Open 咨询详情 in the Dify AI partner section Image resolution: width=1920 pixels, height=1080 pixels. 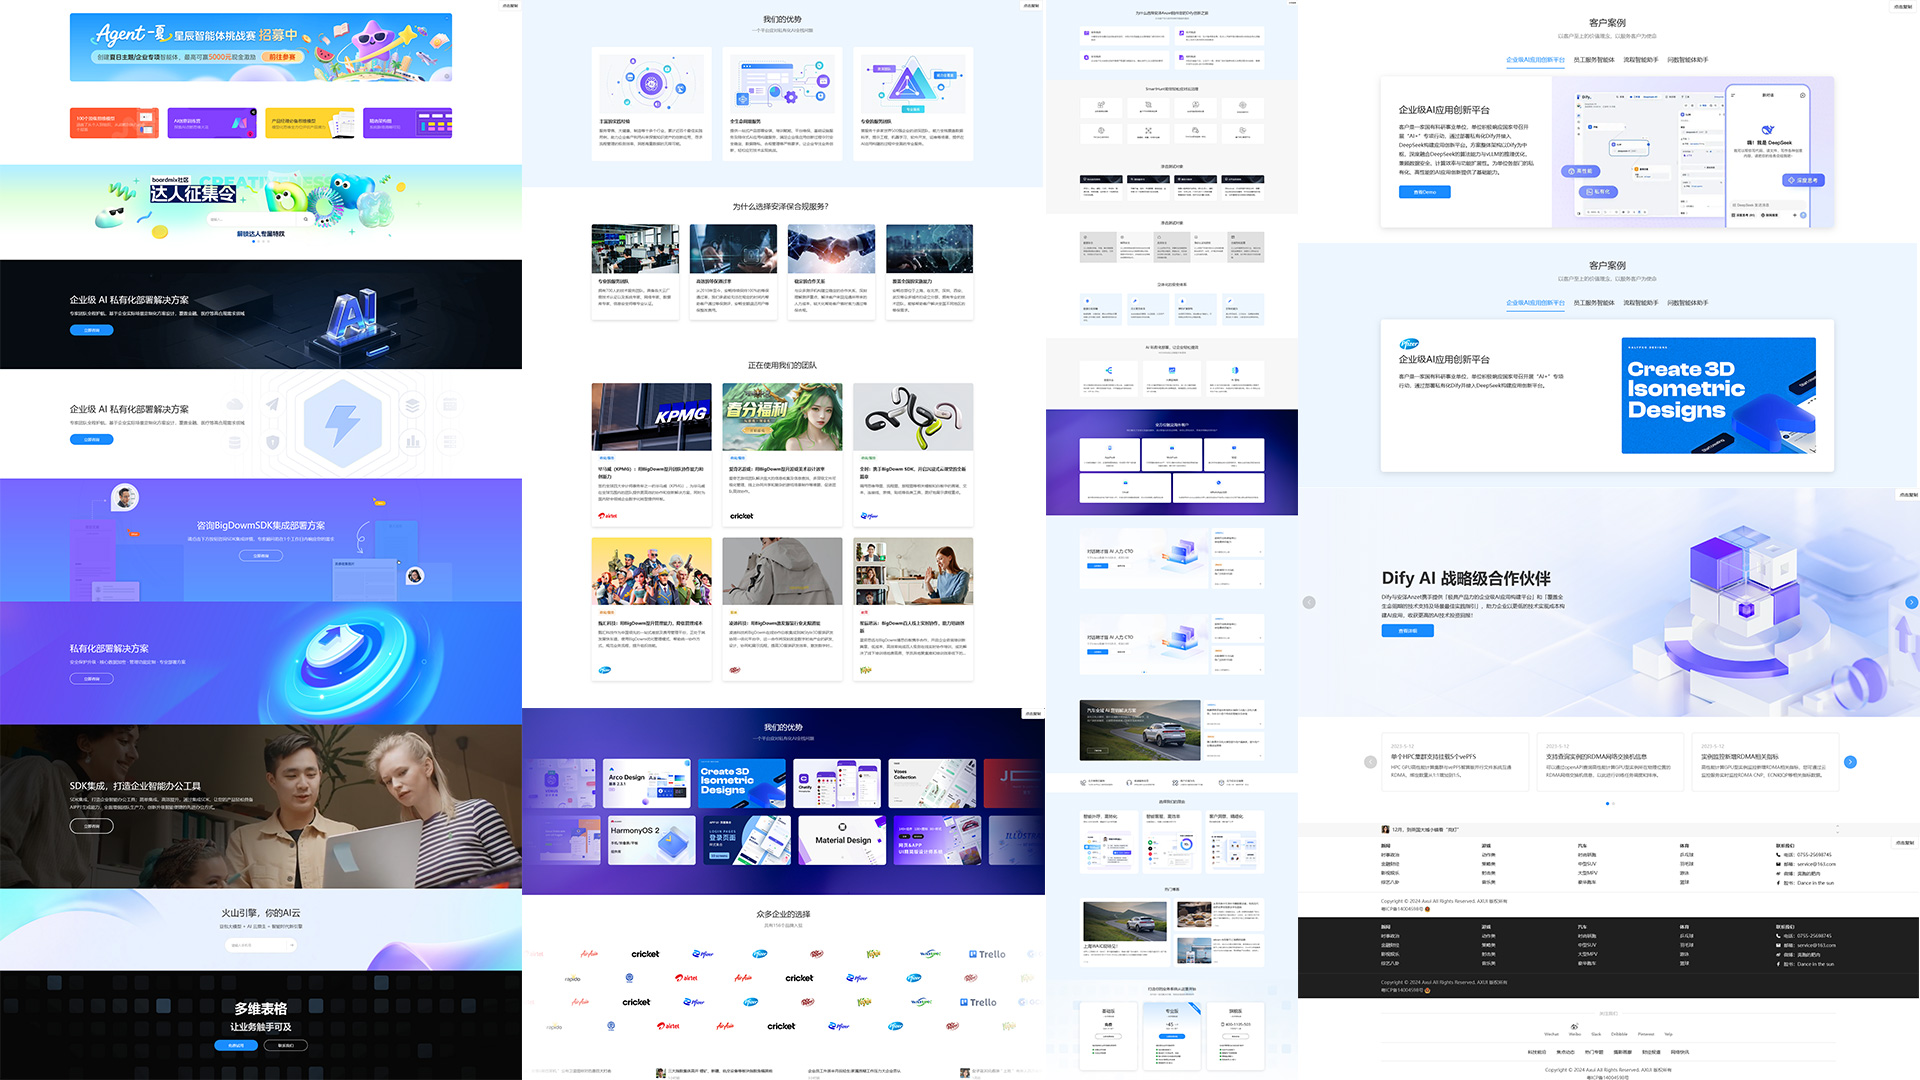(x=1407, y=630)
